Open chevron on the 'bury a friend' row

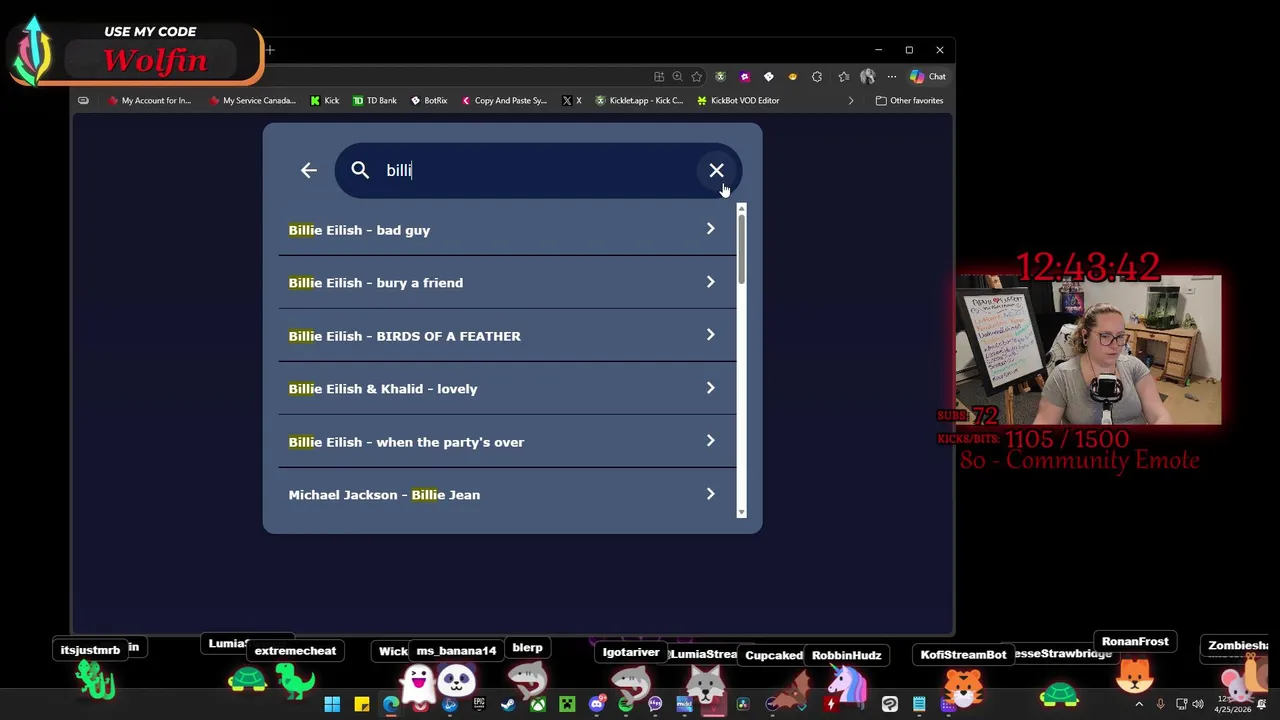coord(710,282)
